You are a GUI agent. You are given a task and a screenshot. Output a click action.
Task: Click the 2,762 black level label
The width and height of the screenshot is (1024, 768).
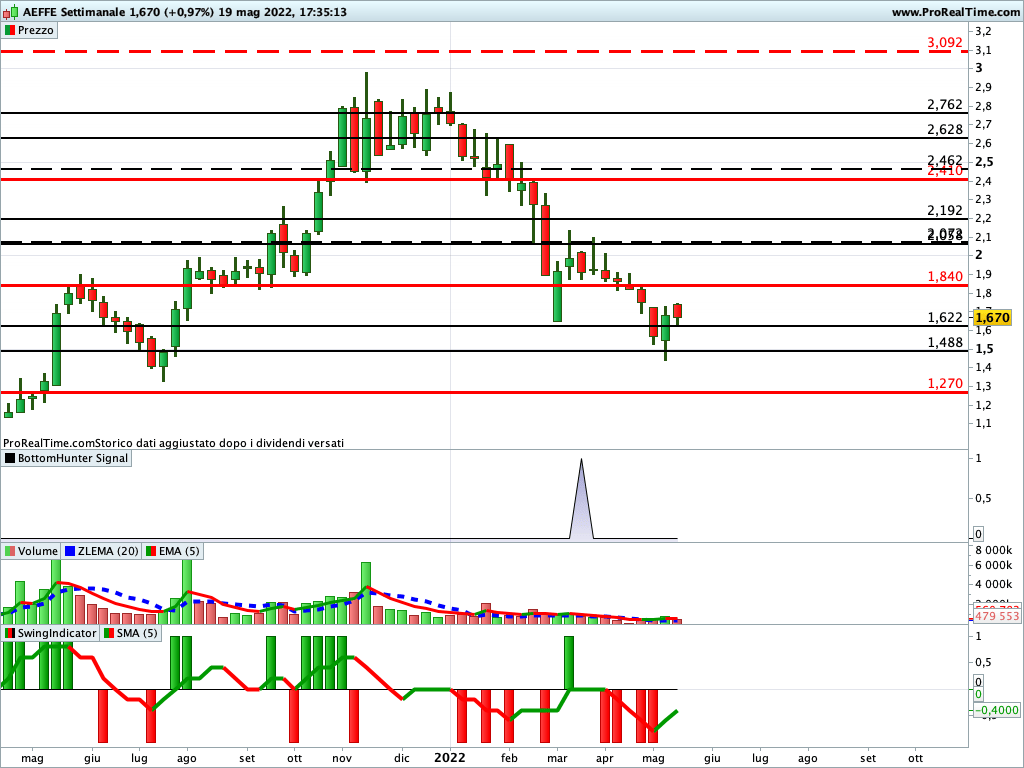click(x=944, y=104)
